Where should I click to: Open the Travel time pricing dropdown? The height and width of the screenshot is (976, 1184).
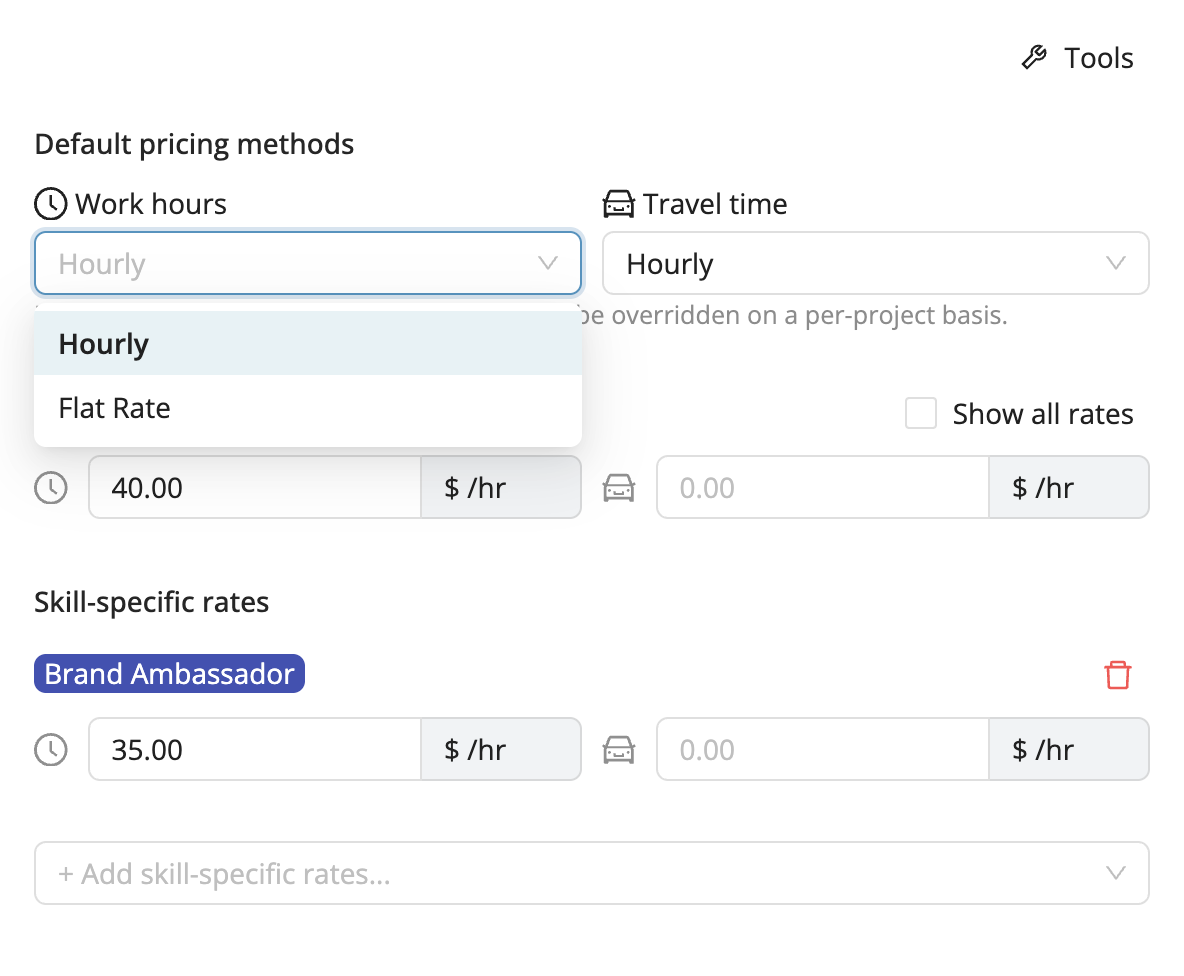pos(876,263)
